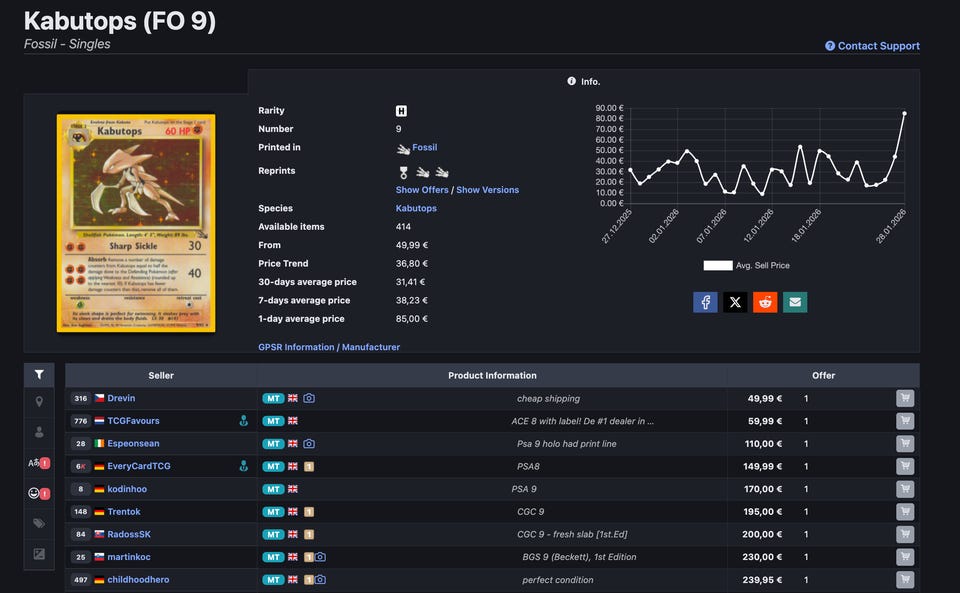Open seller kodinhoo's profile

[x=127, y=489]
